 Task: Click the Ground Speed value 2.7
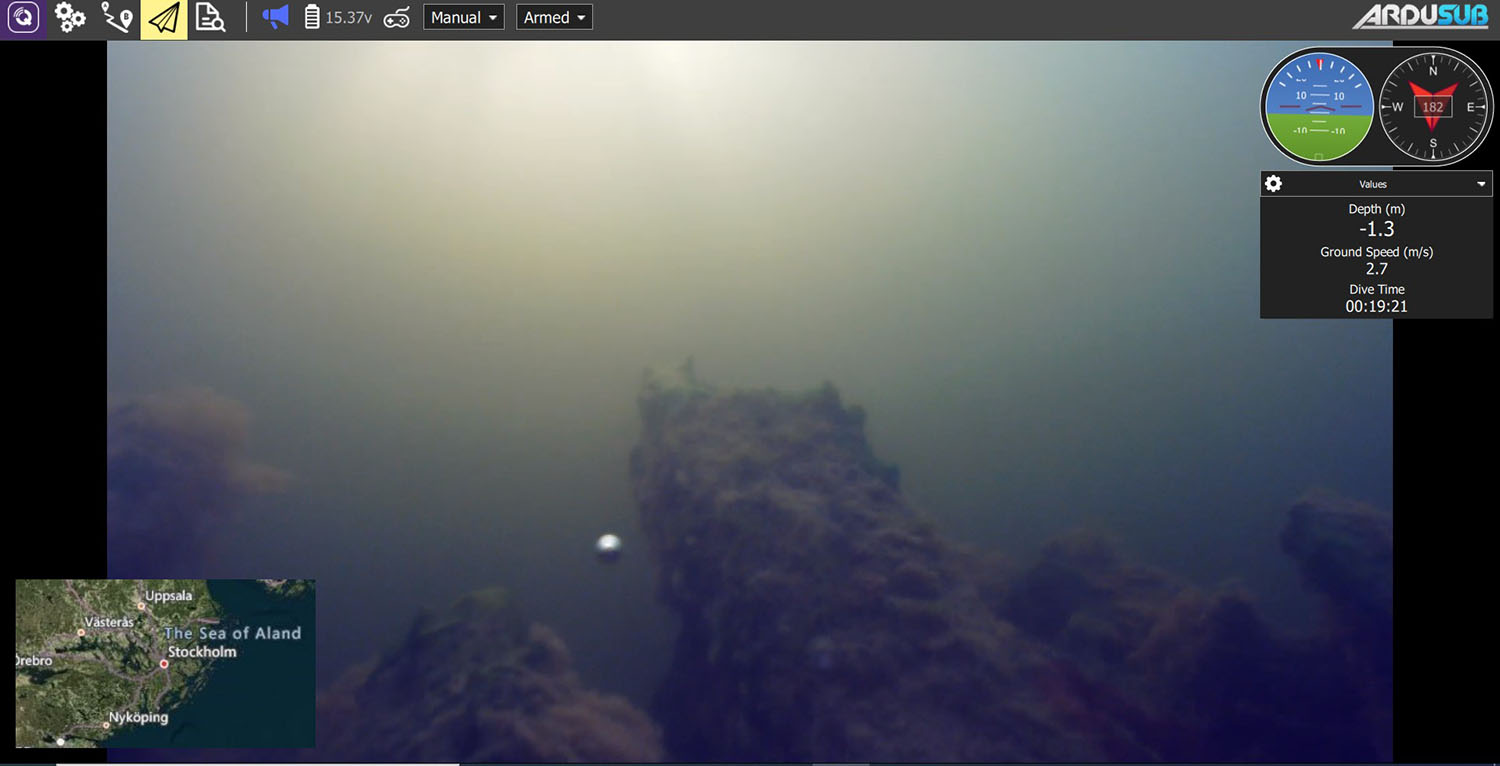[x=1376, y=269]
